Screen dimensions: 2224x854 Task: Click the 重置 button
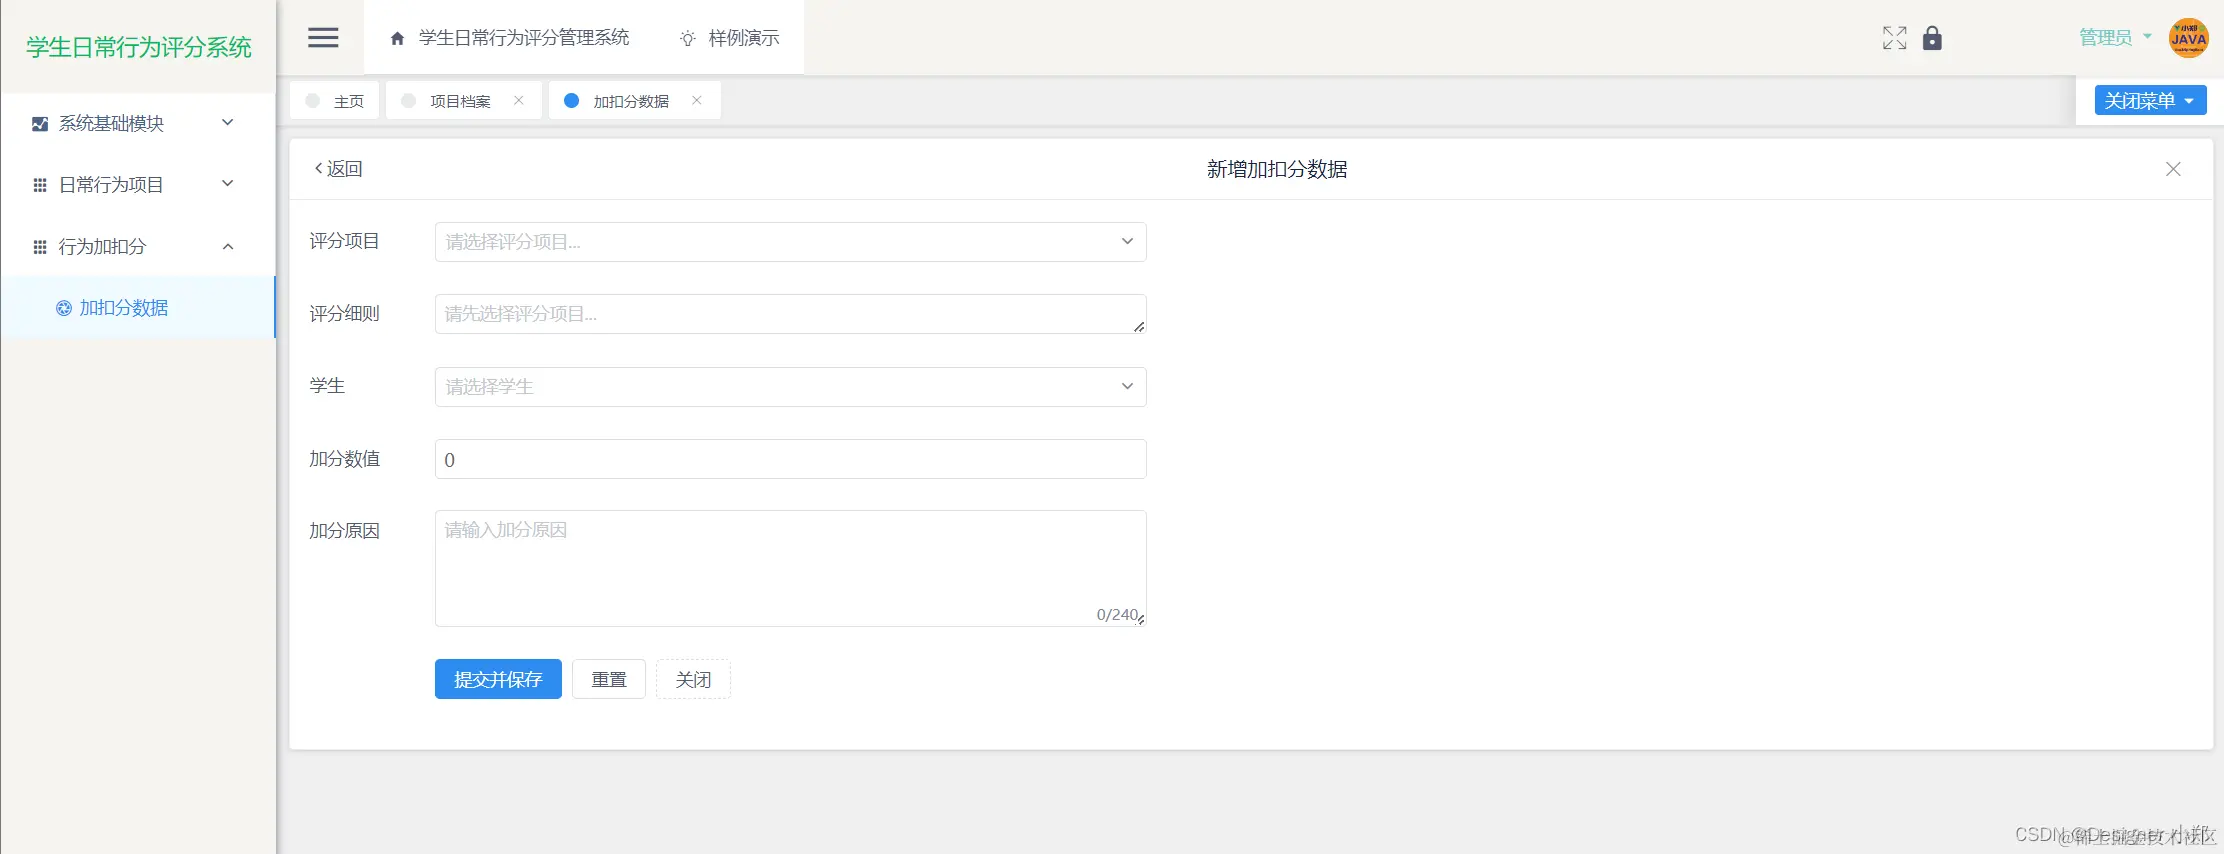coord(609,679)
